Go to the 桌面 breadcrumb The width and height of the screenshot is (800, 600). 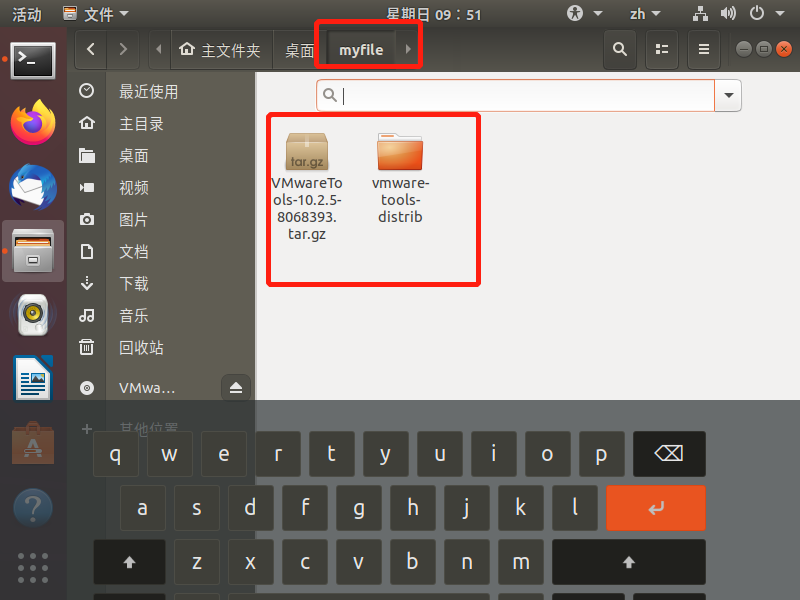[x=299, y=49]
